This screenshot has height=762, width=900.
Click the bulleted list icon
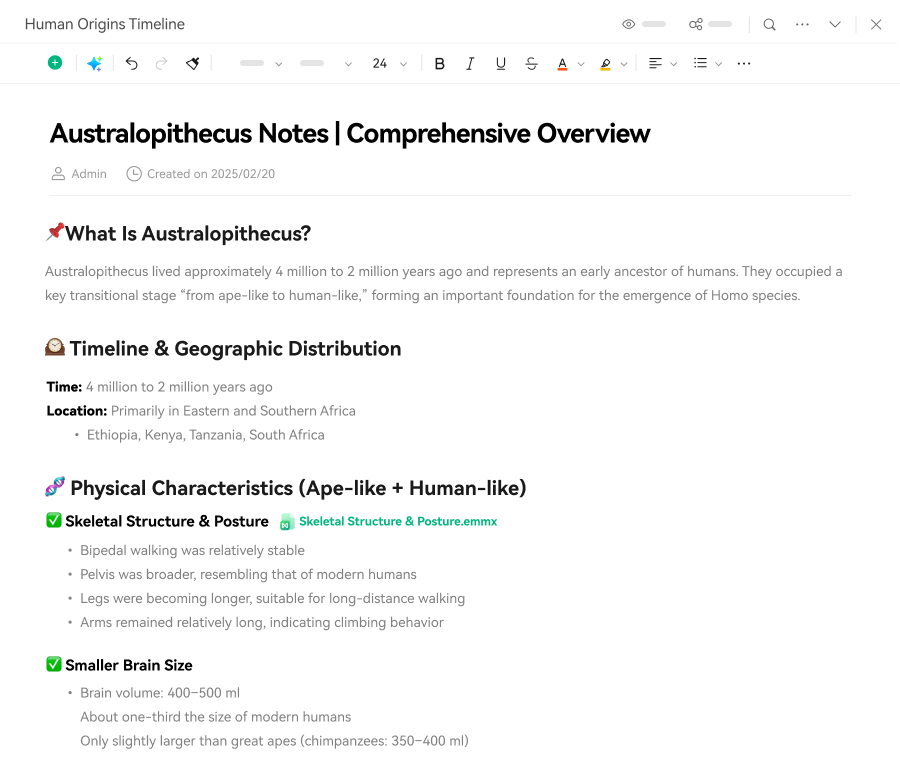[x=700, y=63]
